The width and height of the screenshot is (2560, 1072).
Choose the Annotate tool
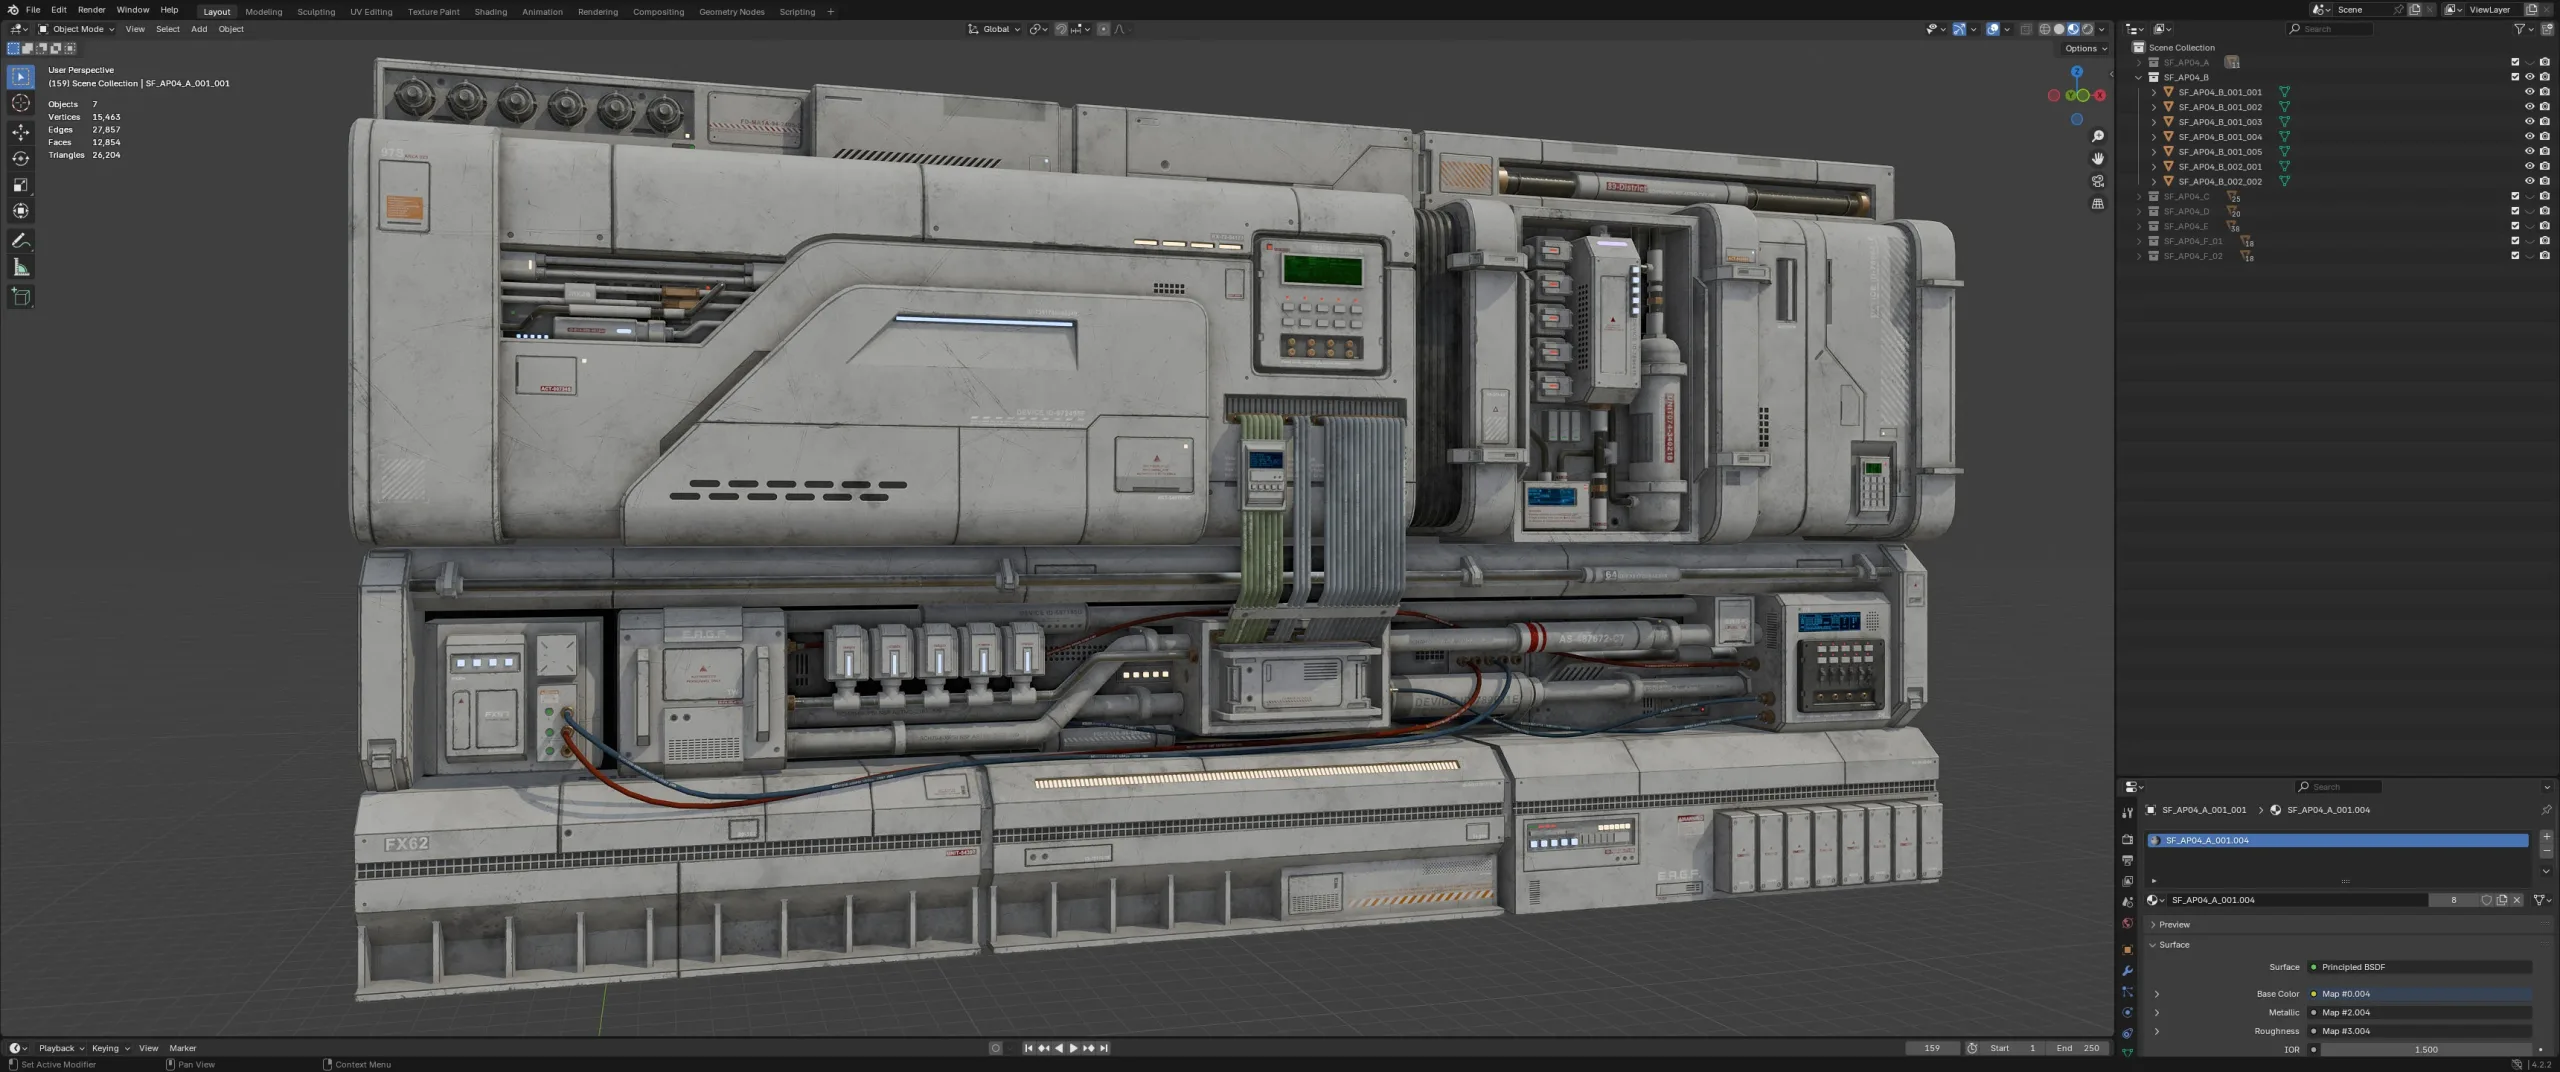(20, 241)
